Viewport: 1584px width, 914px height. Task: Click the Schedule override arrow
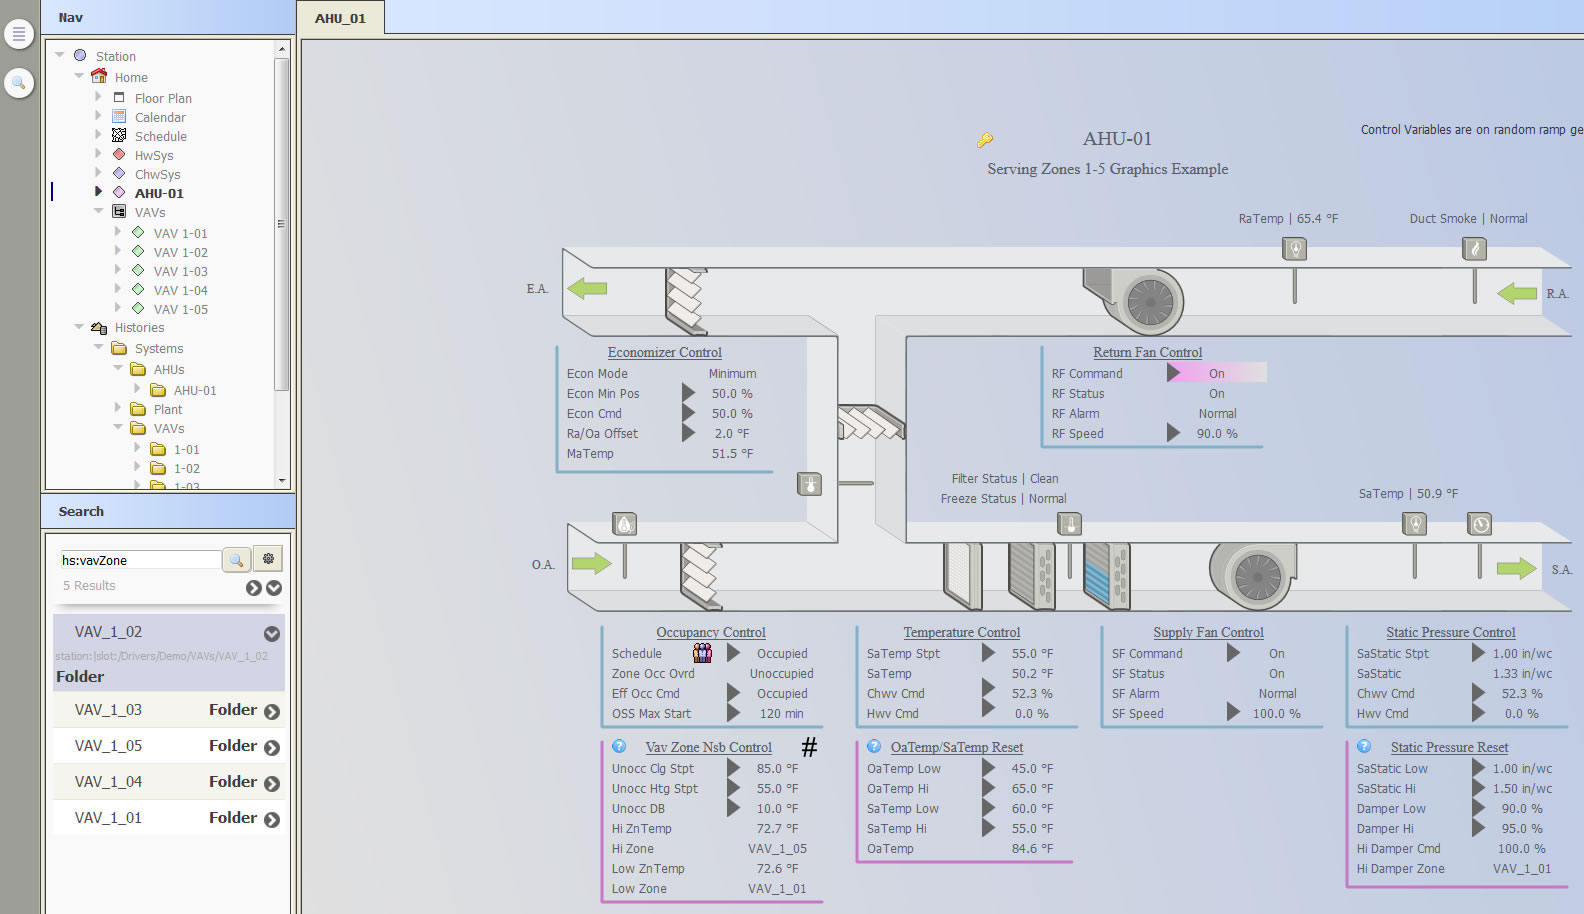[733, 653]
